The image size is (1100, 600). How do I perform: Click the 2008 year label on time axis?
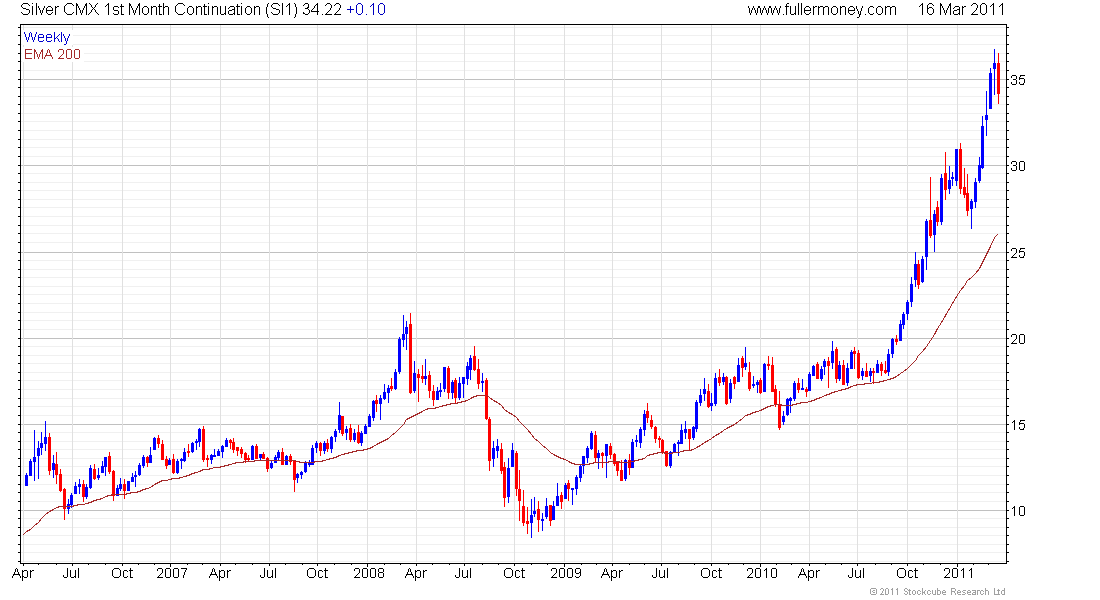pyautogui.click(x=369, y=573)
